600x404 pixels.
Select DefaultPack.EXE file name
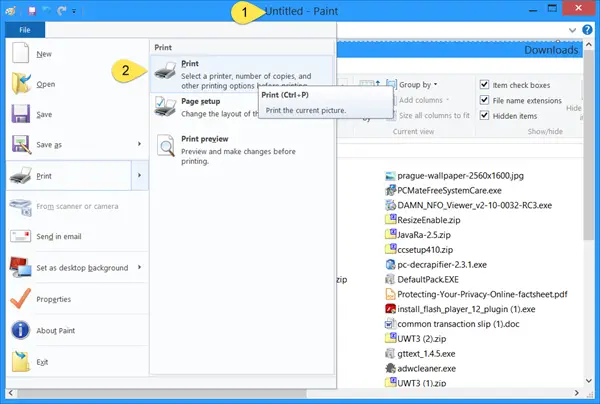tap(428, 279)
